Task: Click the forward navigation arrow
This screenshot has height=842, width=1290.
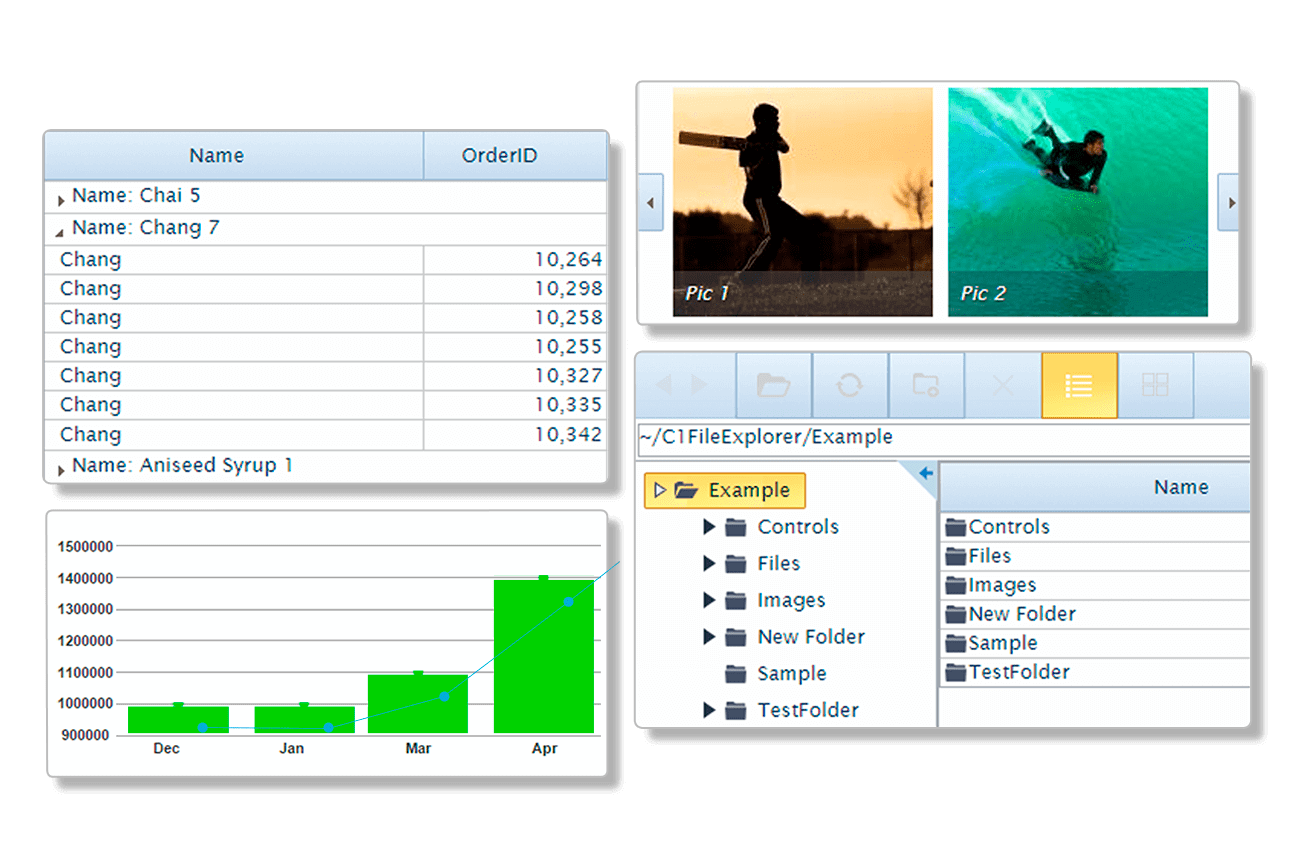Action: click(x=699, y=385)
